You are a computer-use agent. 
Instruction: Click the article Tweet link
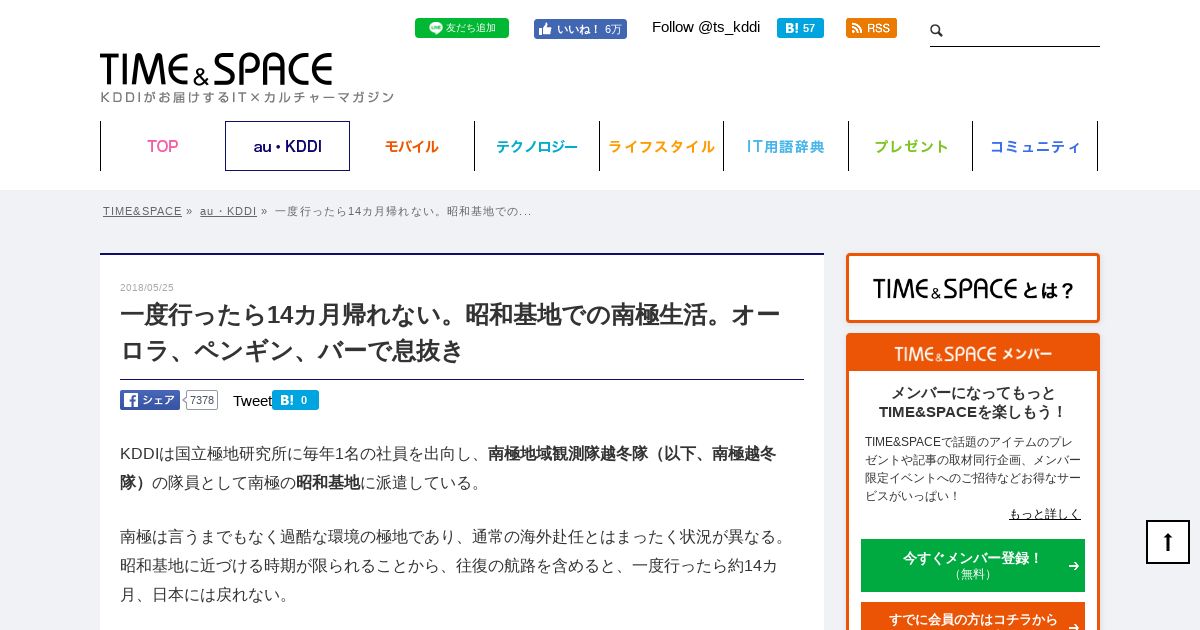[x=252, y=401]
